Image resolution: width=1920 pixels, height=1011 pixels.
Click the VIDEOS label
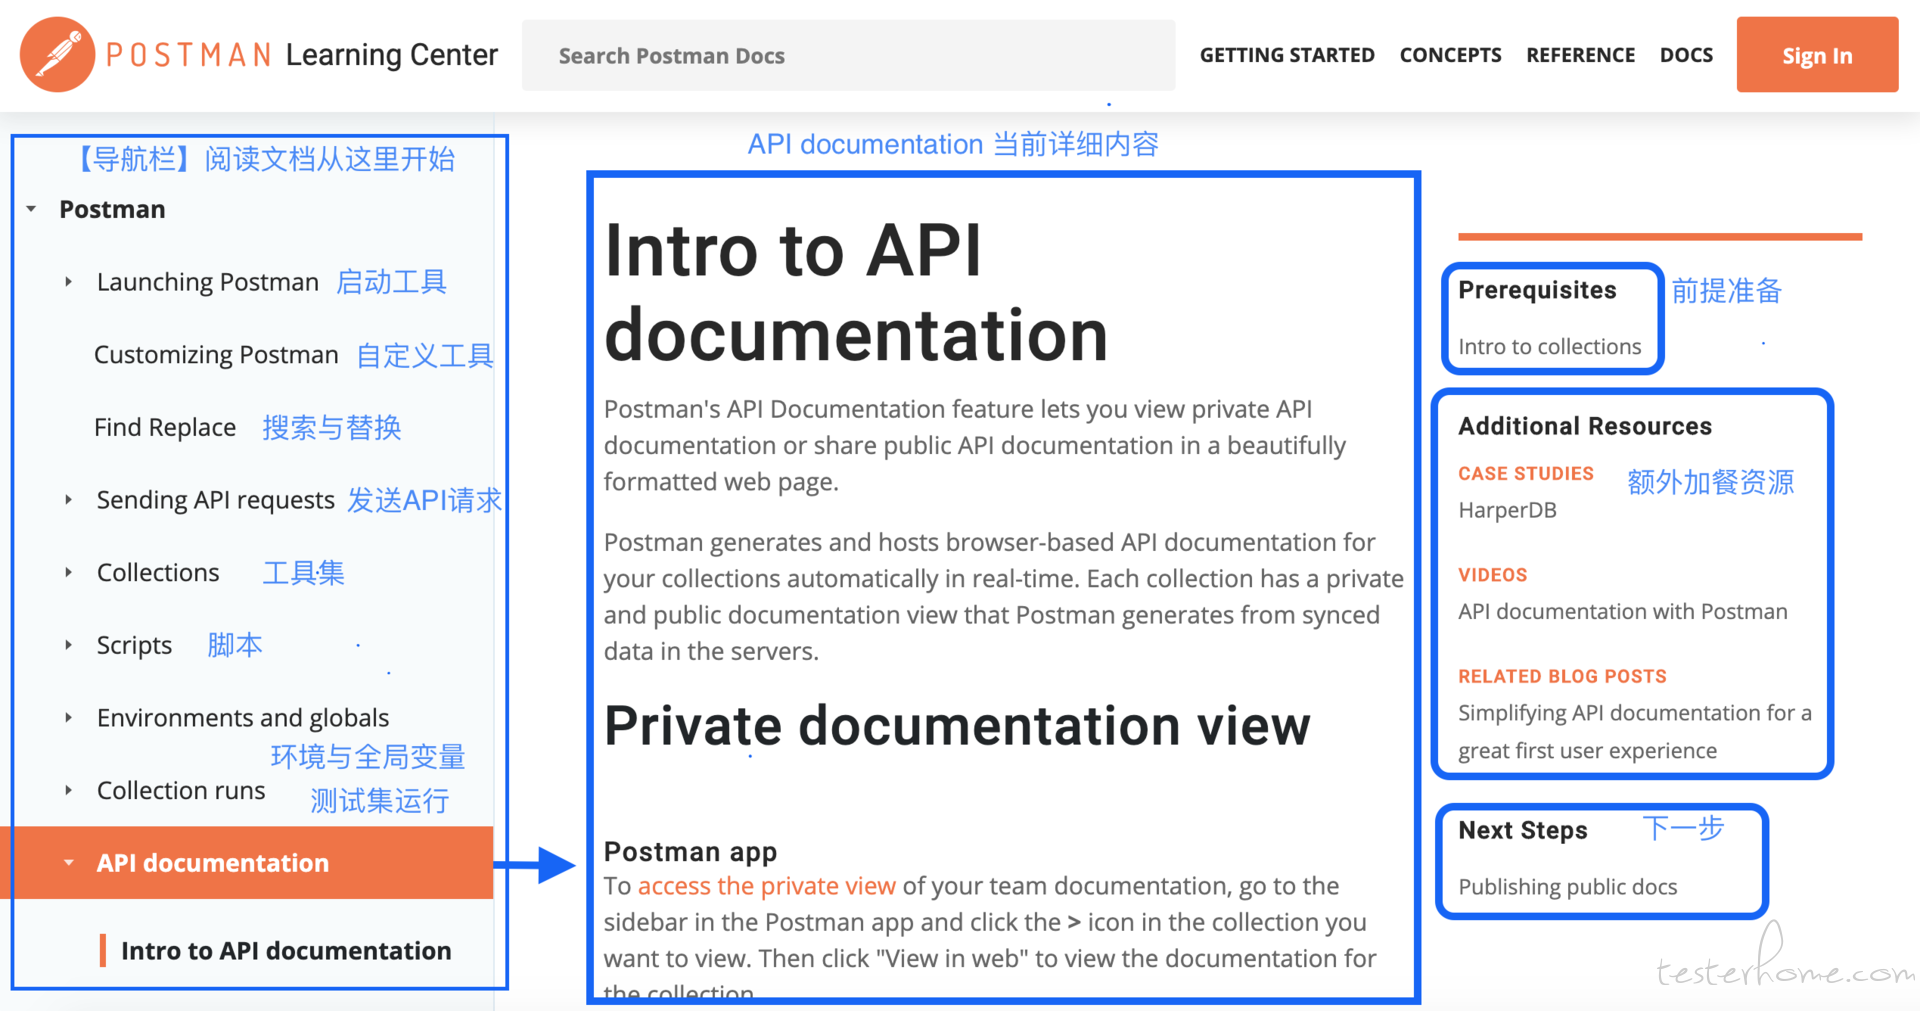(1492, 575)
